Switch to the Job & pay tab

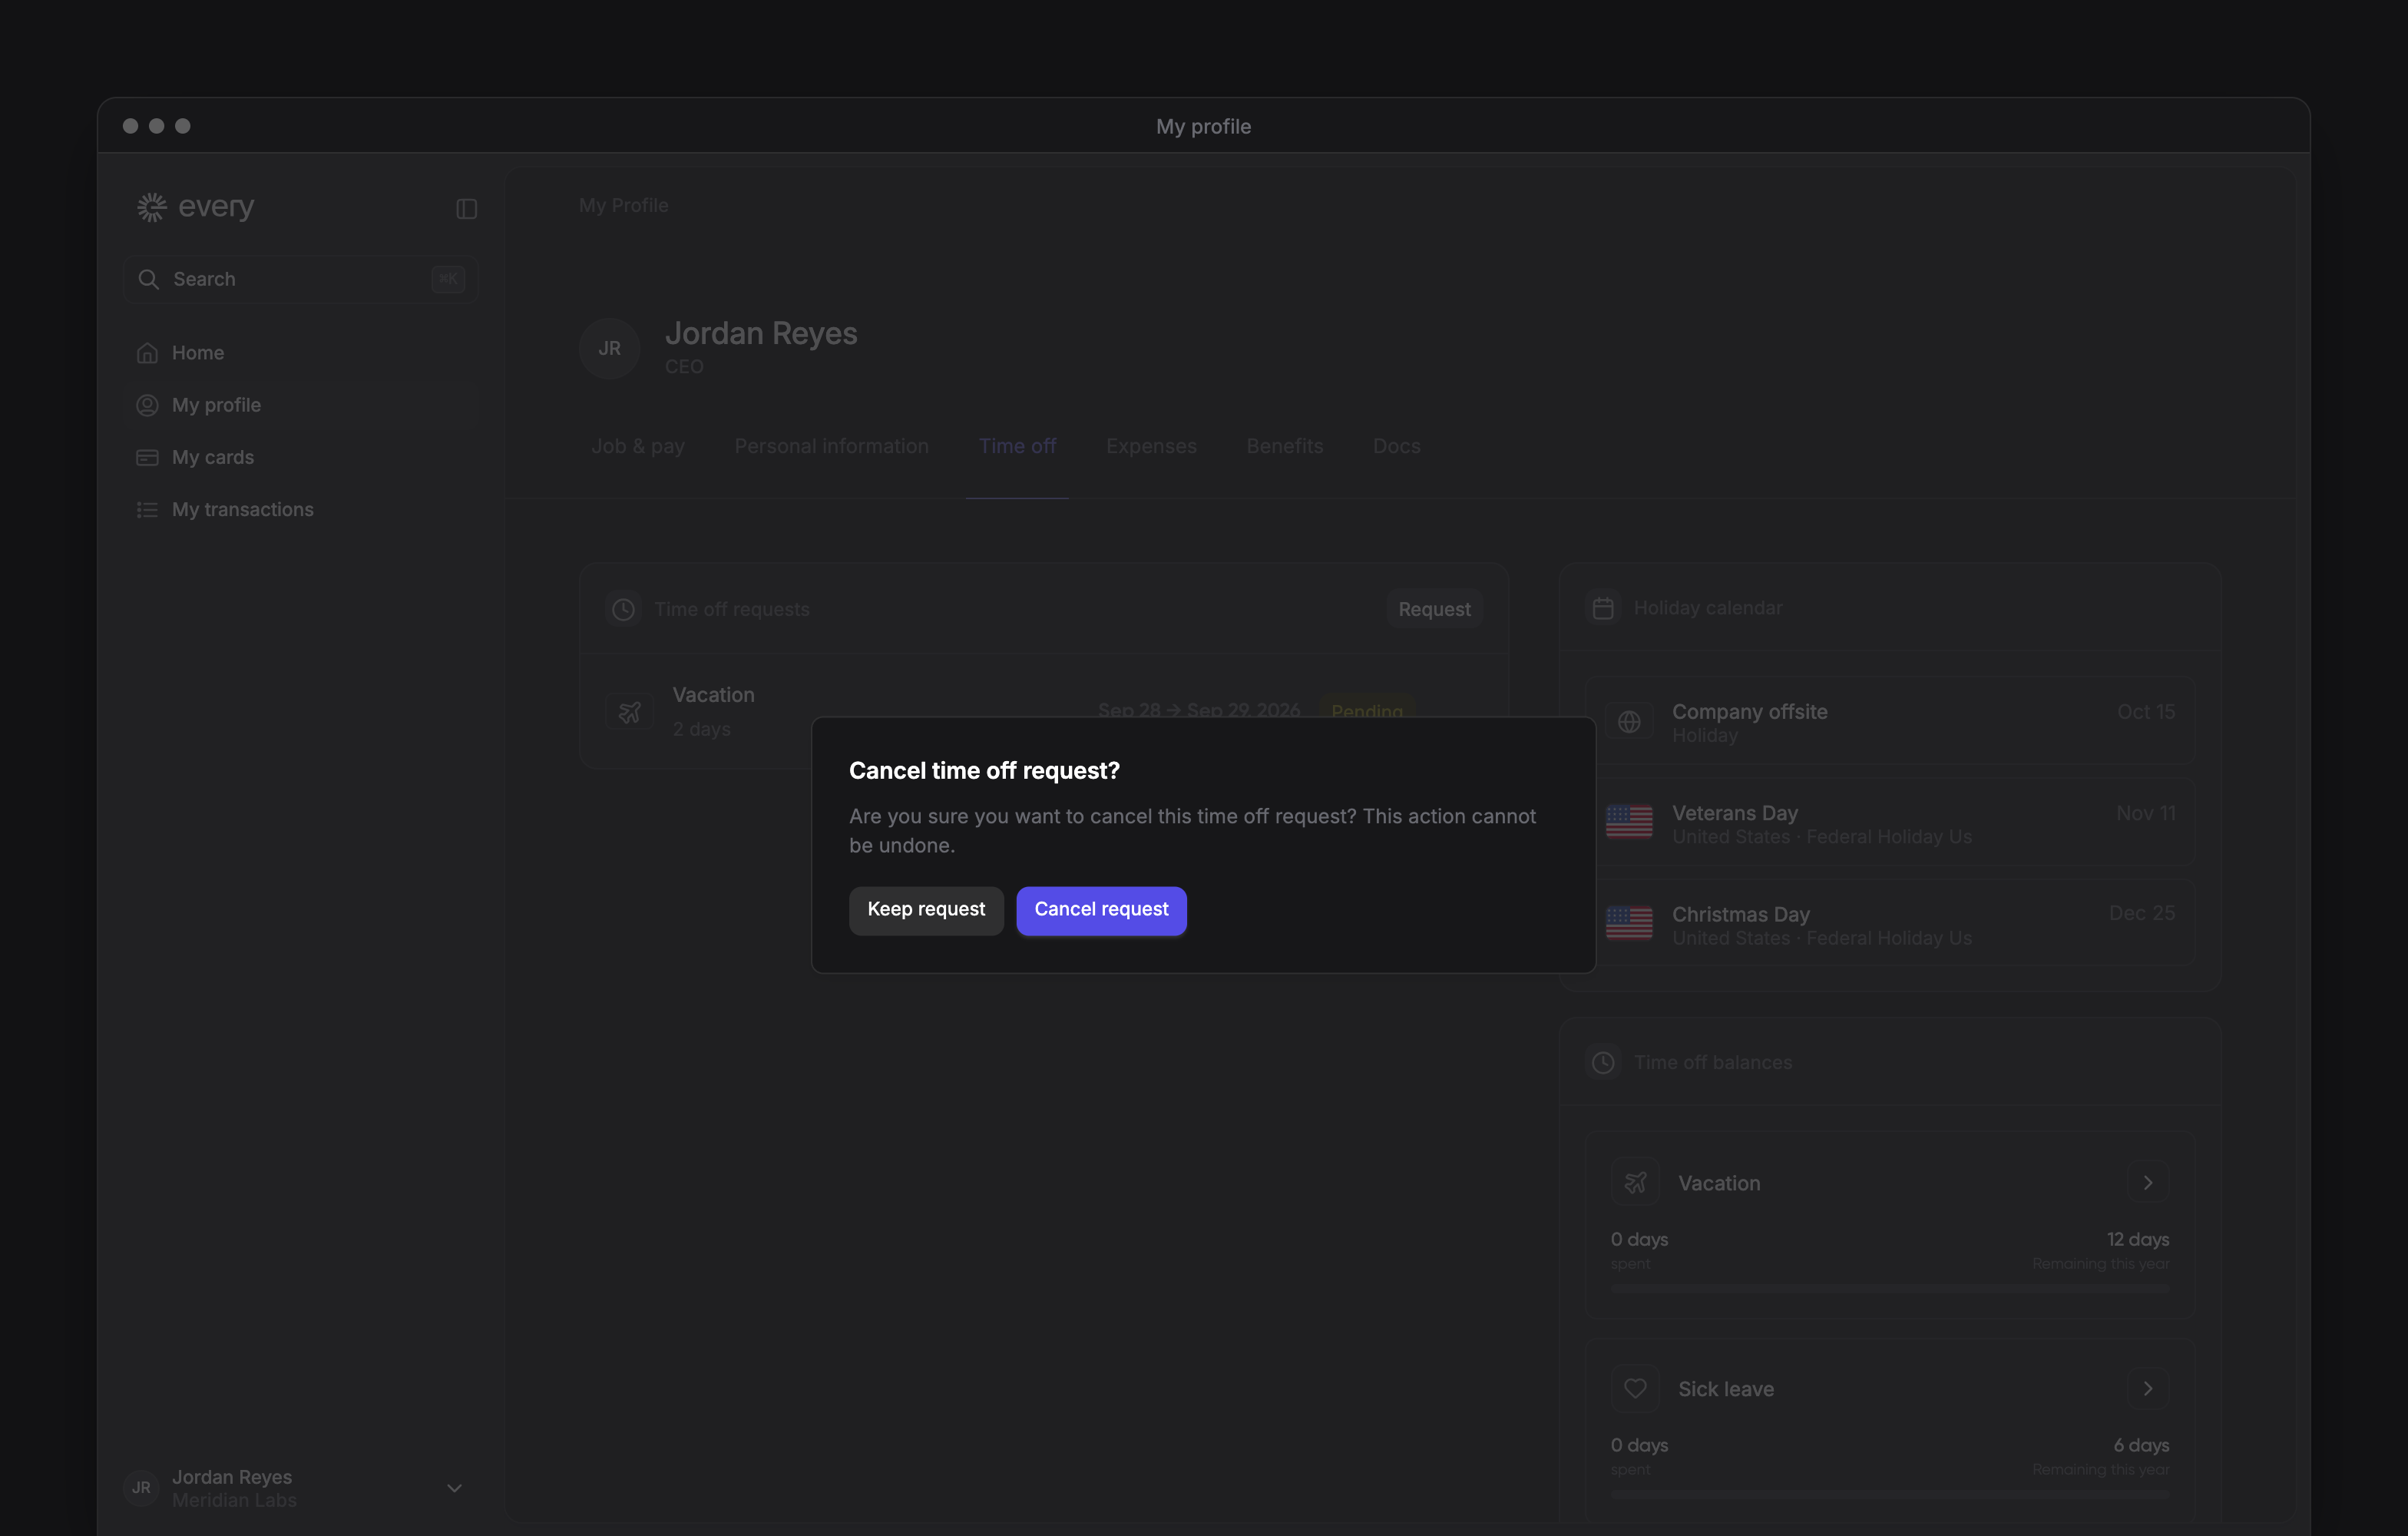click(x=638, y=446)
